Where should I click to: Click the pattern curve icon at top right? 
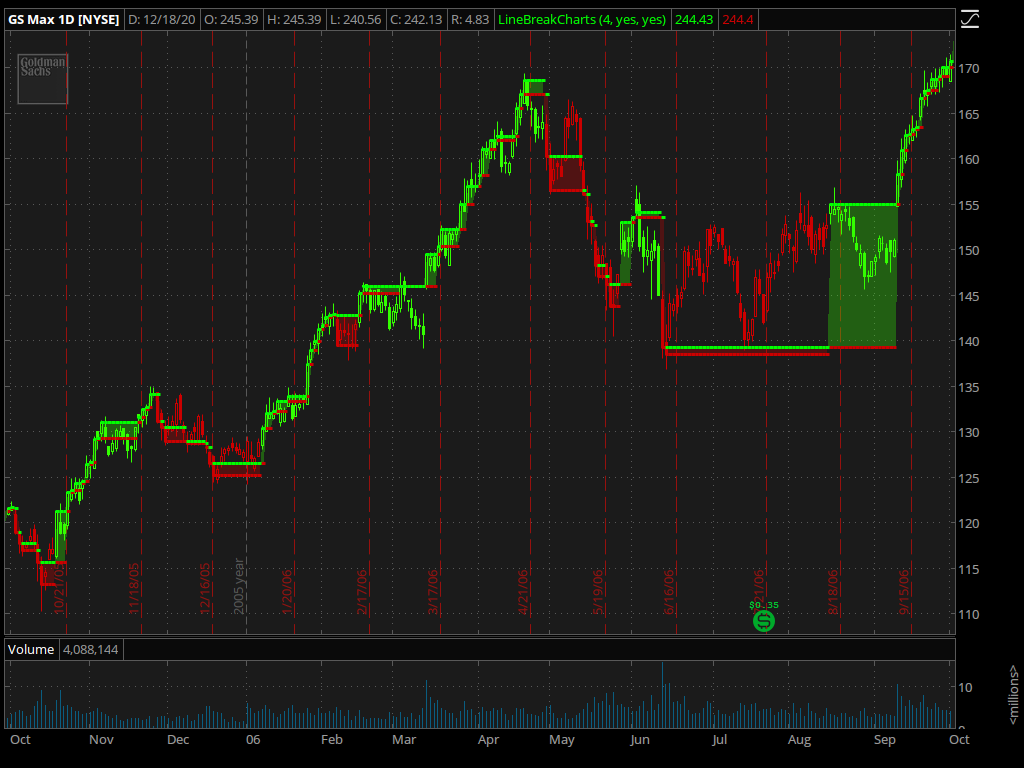pos(968,18)
